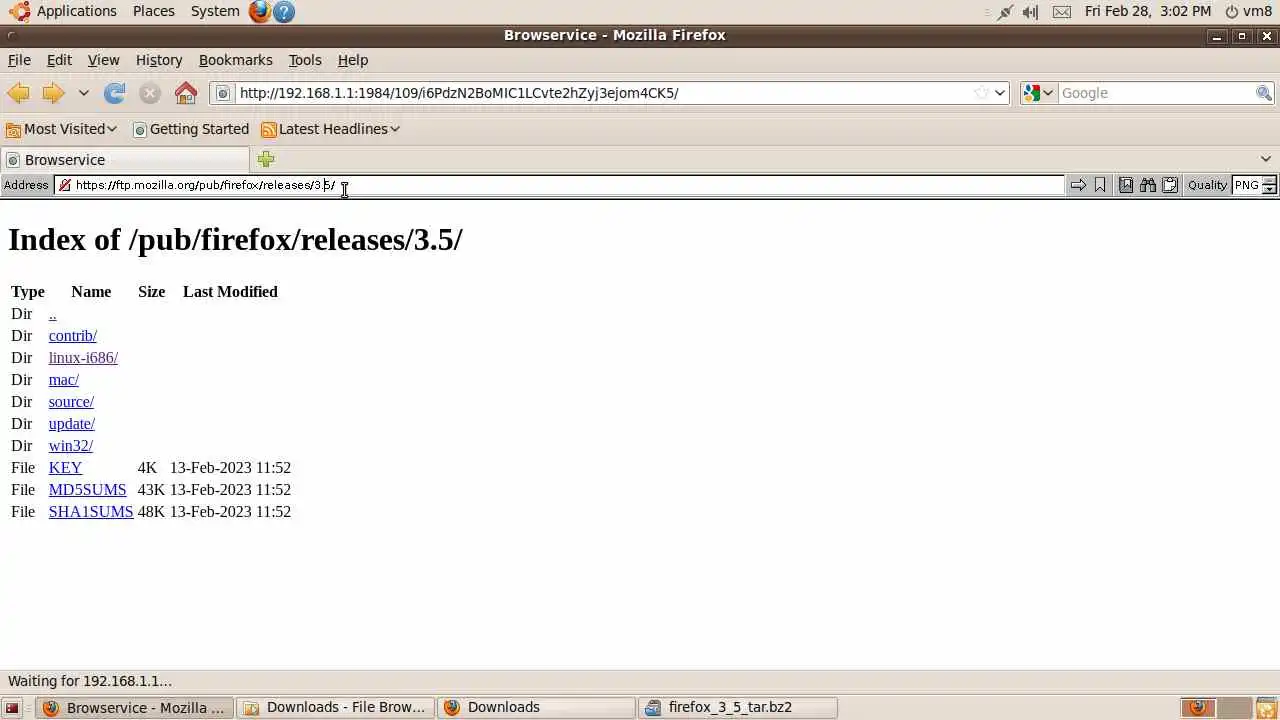Click the blue Help icon in top panel
This screenshot has width=1280, height=720.
pos(284,12)
